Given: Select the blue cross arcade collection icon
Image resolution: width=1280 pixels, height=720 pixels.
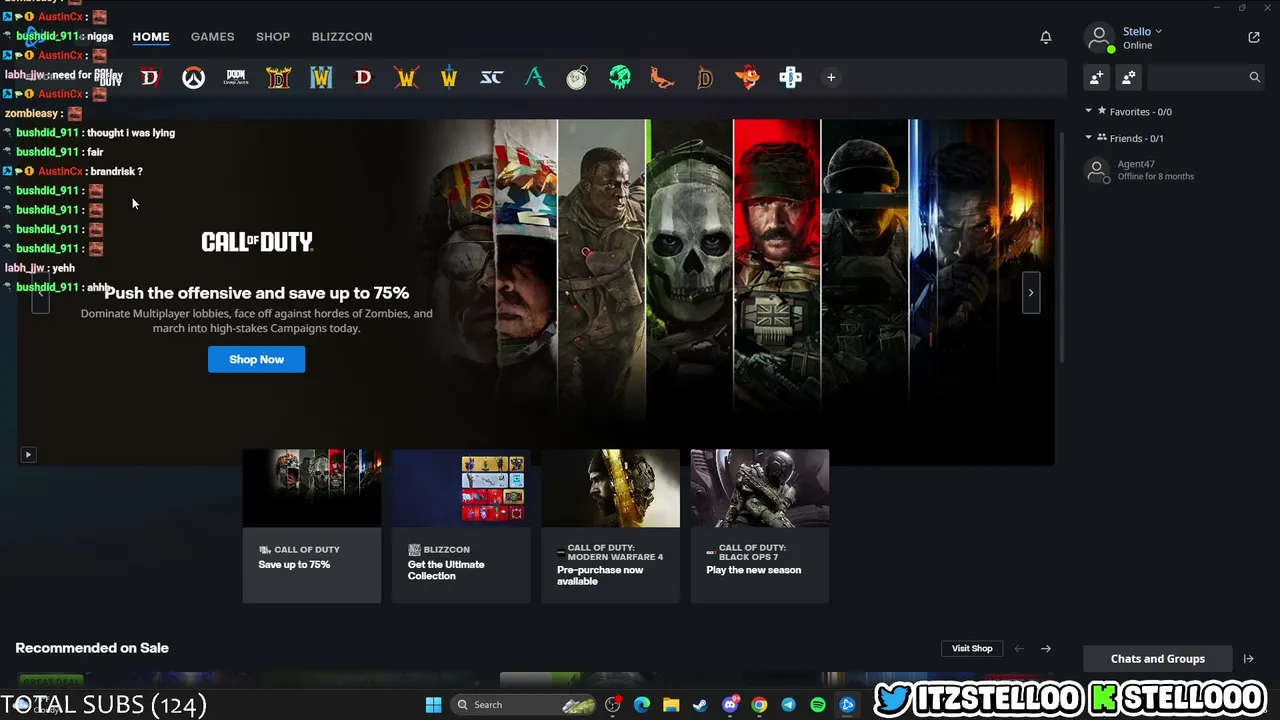Looking at the screenshot, I should tap(790, 77).
